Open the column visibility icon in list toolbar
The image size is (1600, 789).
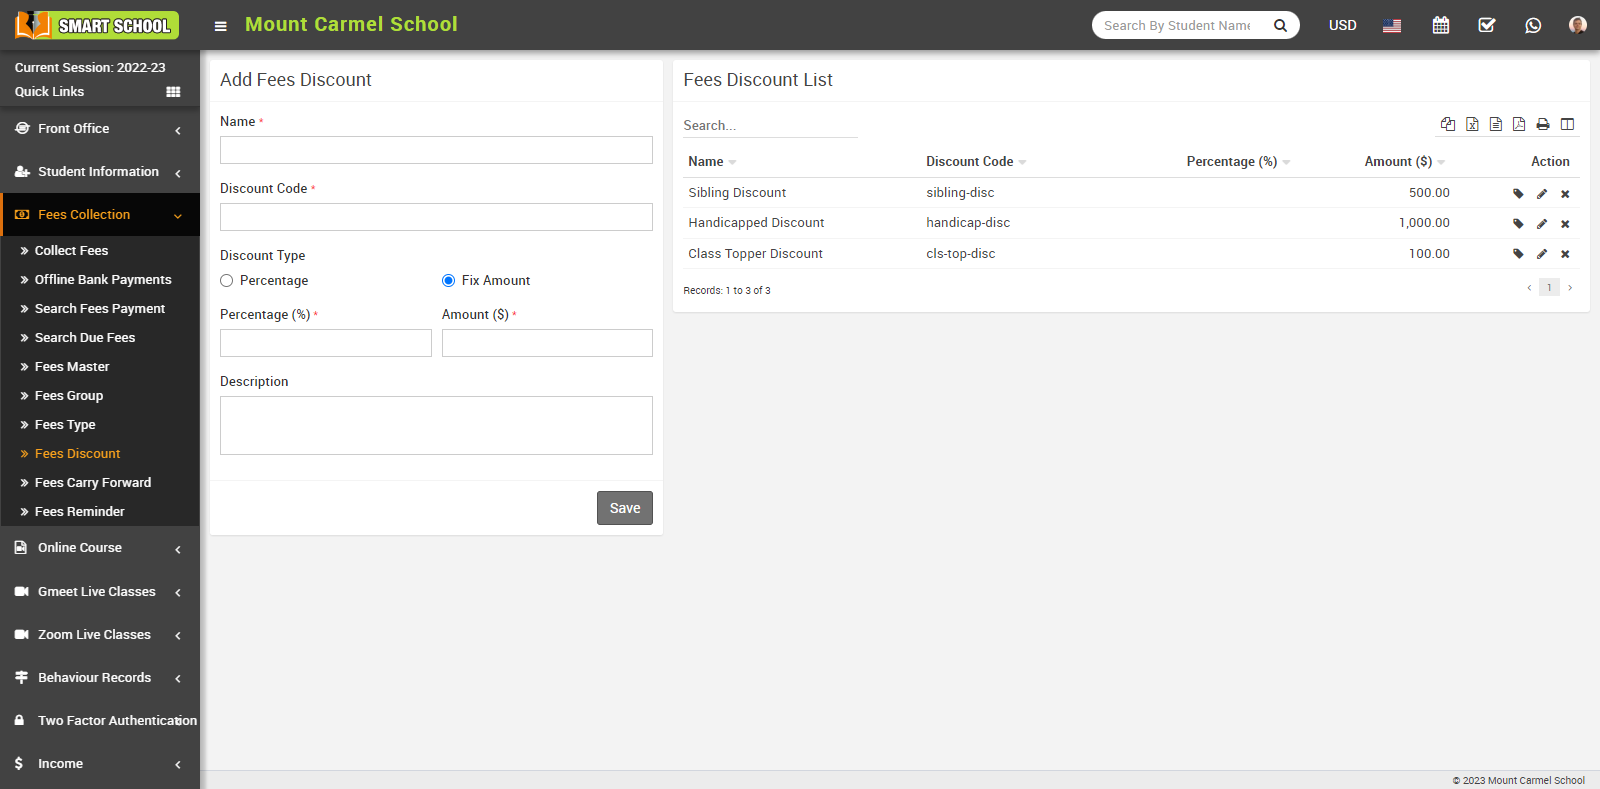coord(1567,124)
